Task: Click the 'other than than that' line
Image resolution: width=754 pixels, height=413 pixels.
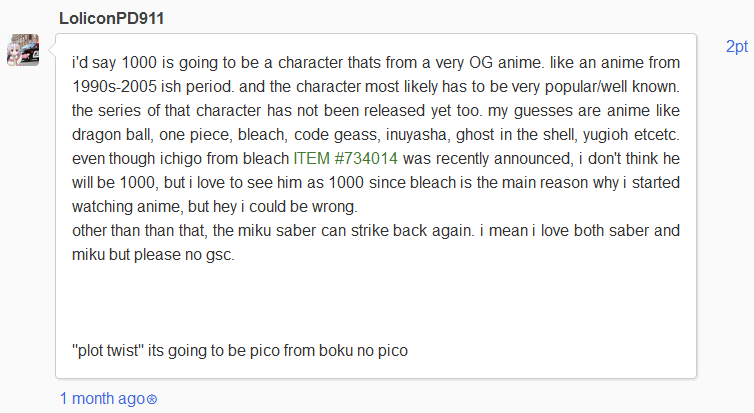Action: [x=376, y=231]
